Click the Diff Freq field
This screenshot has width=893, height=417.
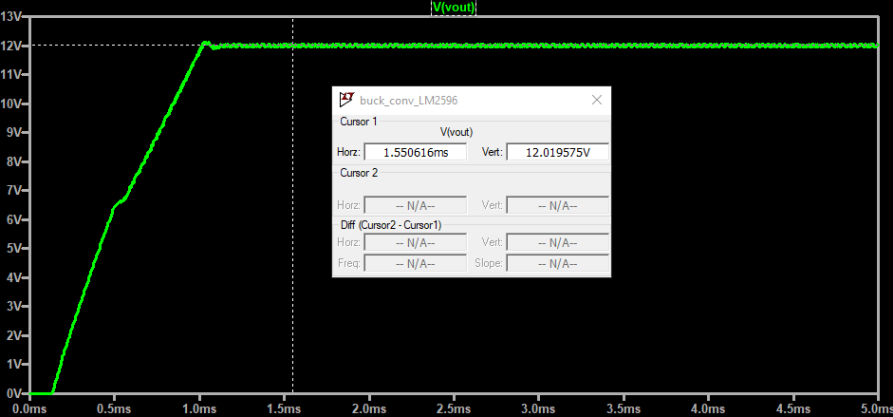tap(415, 264)
